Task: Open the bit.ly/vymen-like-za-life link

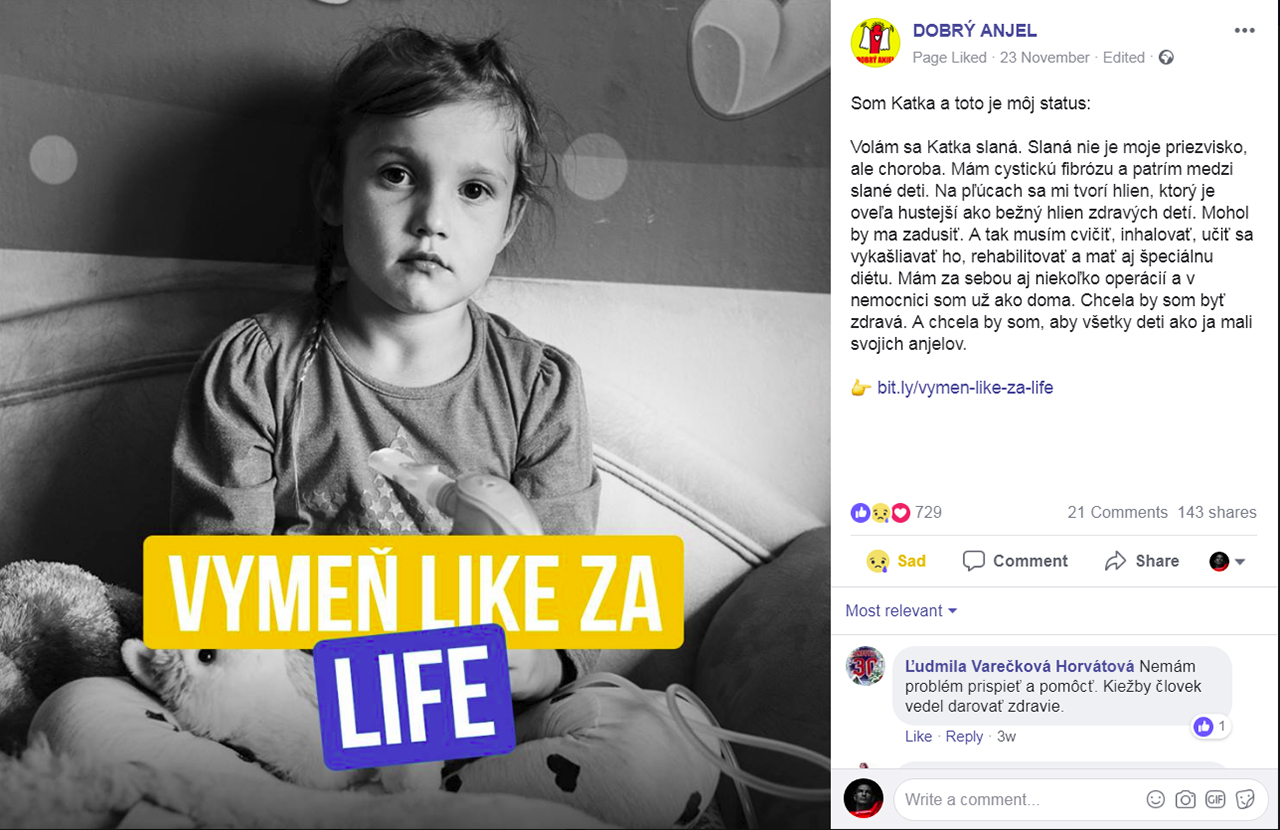Action: [x=965, y=387]
